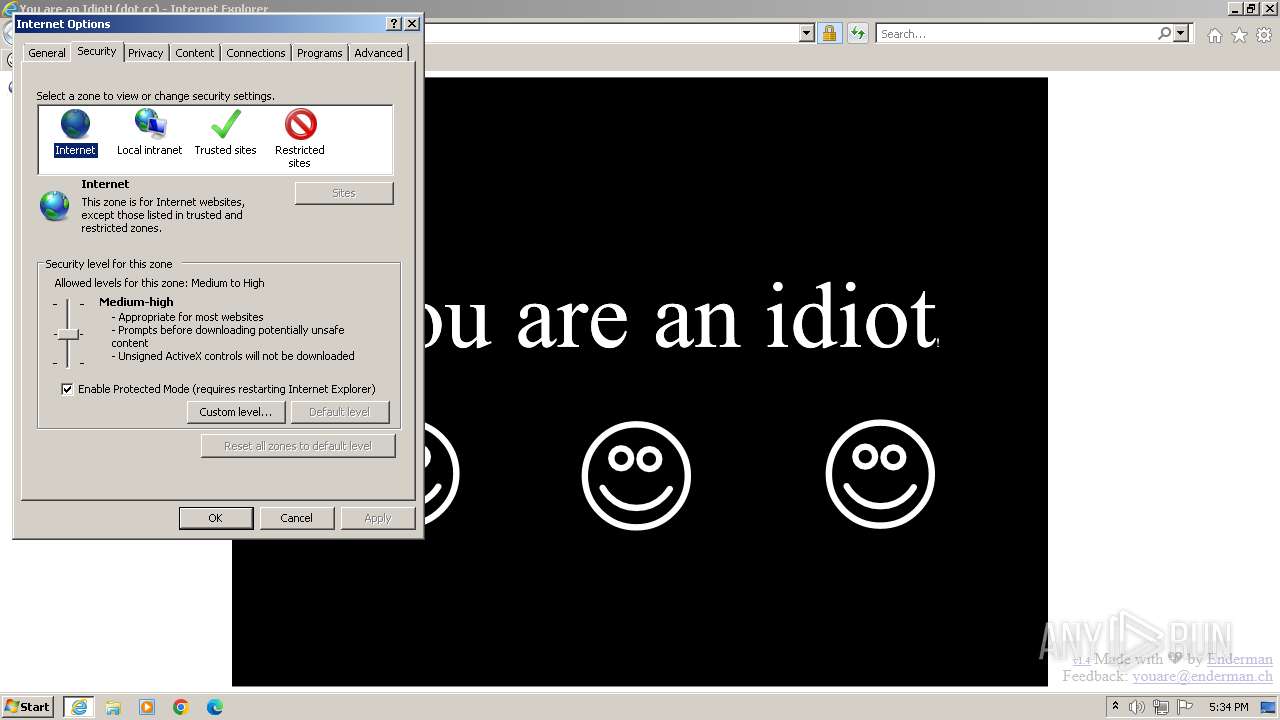Switch to the General tab

(x=47, y=53)
